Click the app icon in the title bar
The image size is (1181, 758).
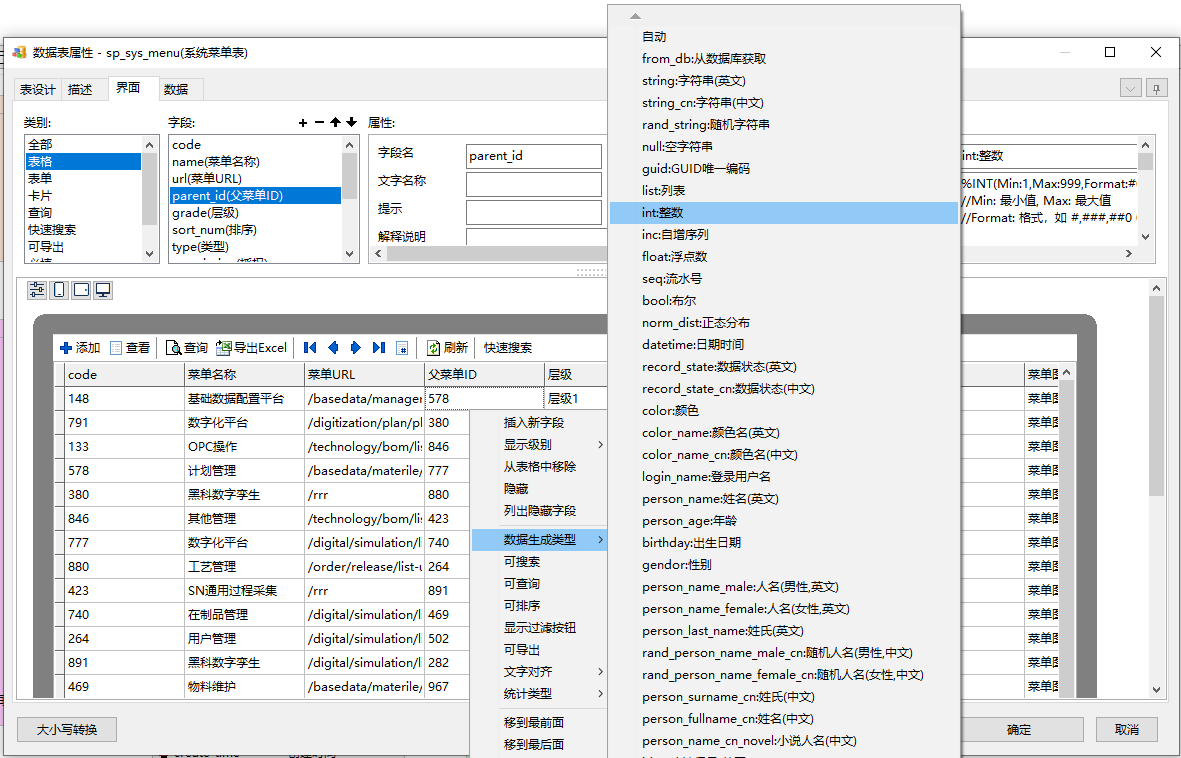pos(20,52)
